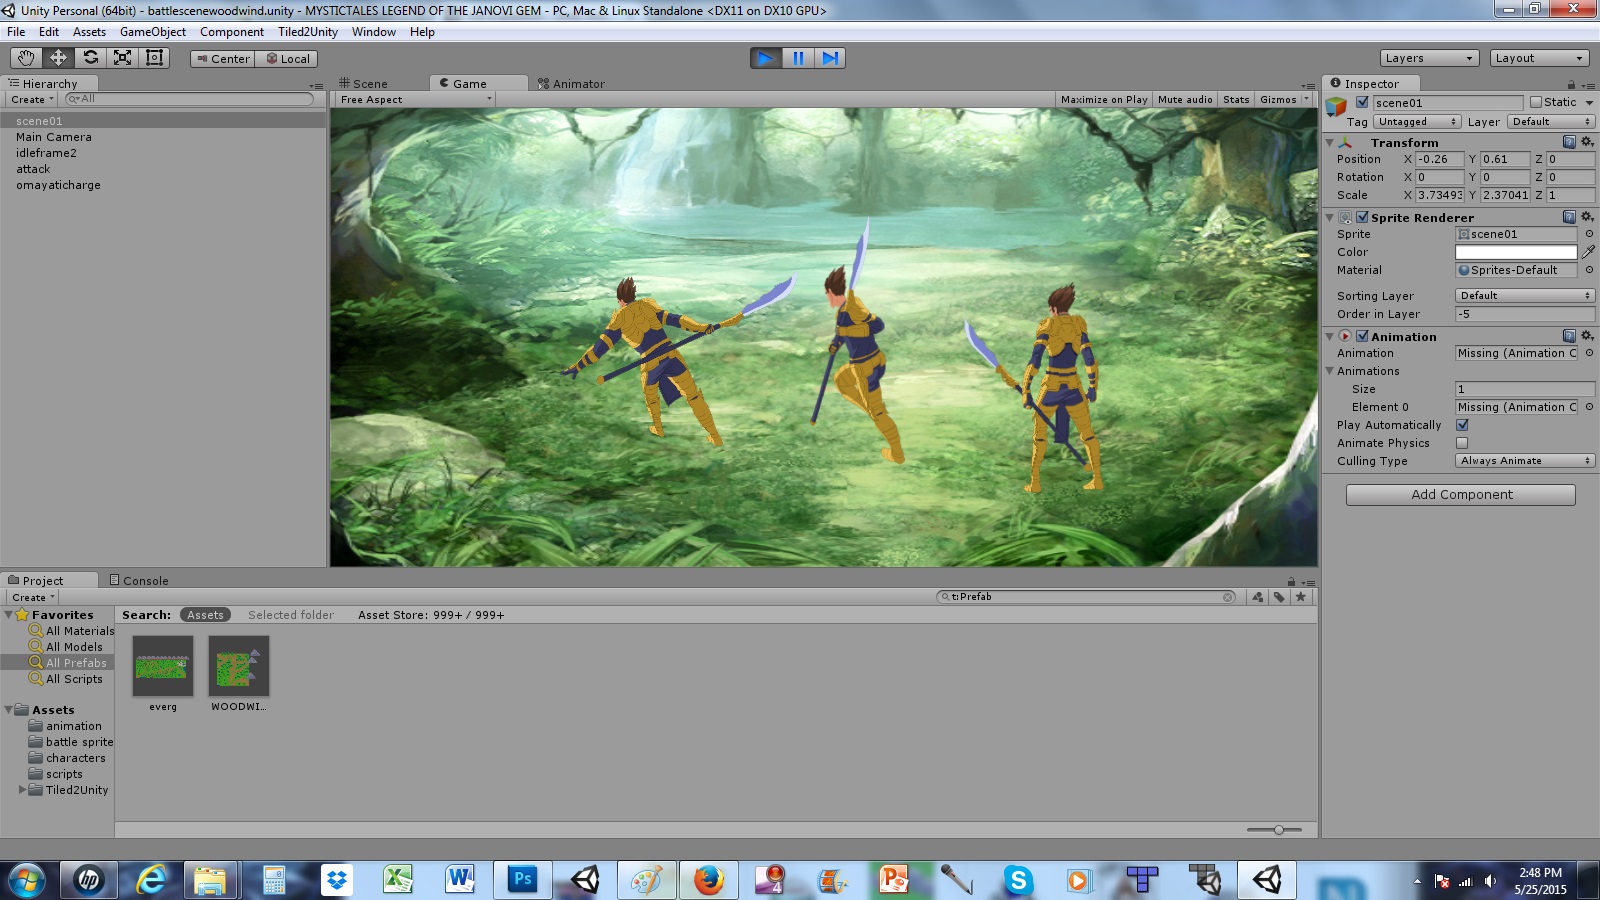
Task: Collapse the Animations array foldout
Action: pyautogui.click(x=1330, y=371)
